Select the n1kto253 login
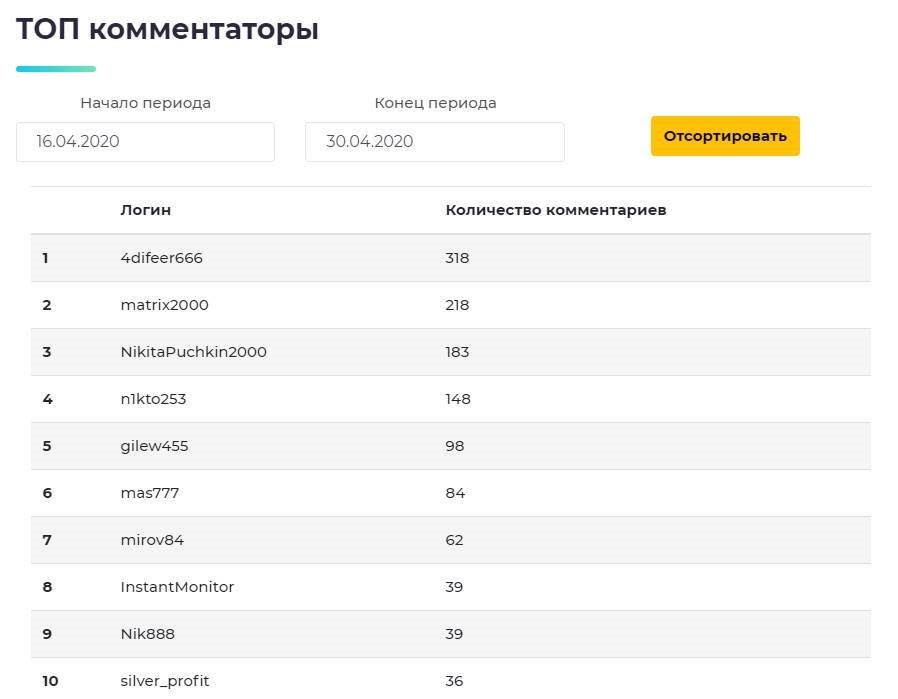This screenshot has width=898, height=699. (x=154, y=399)
